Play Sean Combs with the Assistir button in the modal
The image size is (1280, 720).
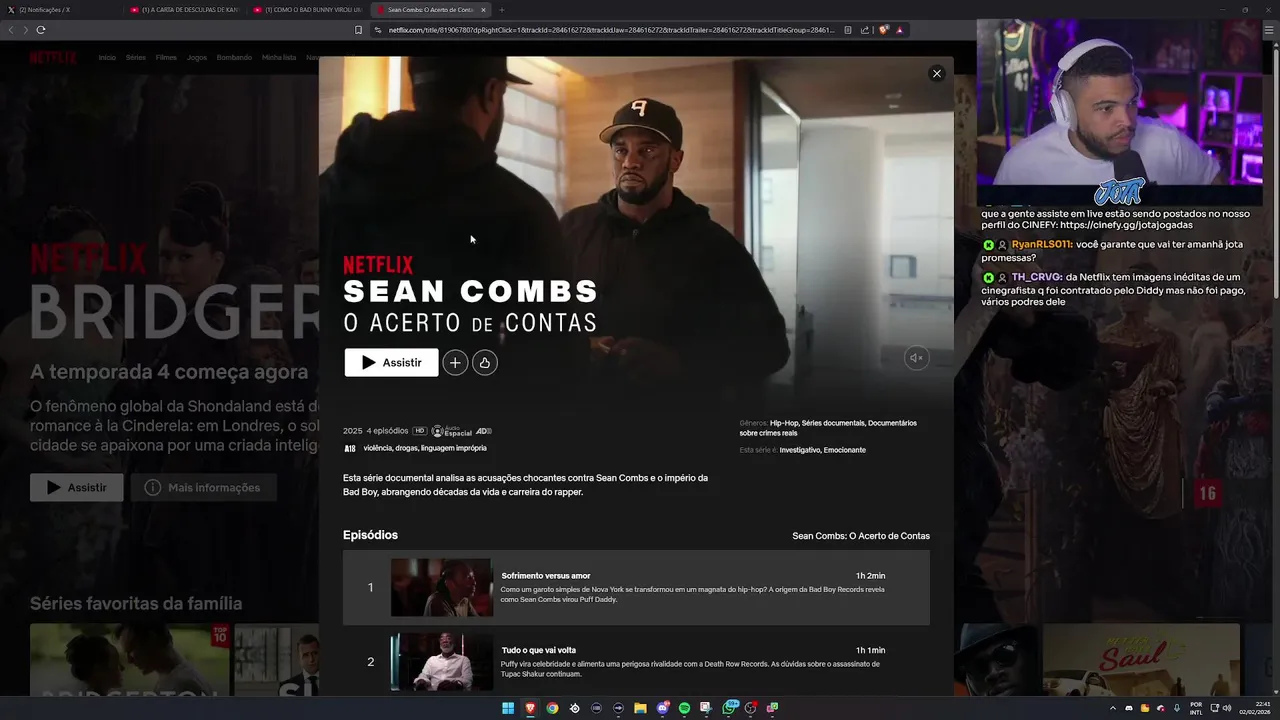pos(391,362)
